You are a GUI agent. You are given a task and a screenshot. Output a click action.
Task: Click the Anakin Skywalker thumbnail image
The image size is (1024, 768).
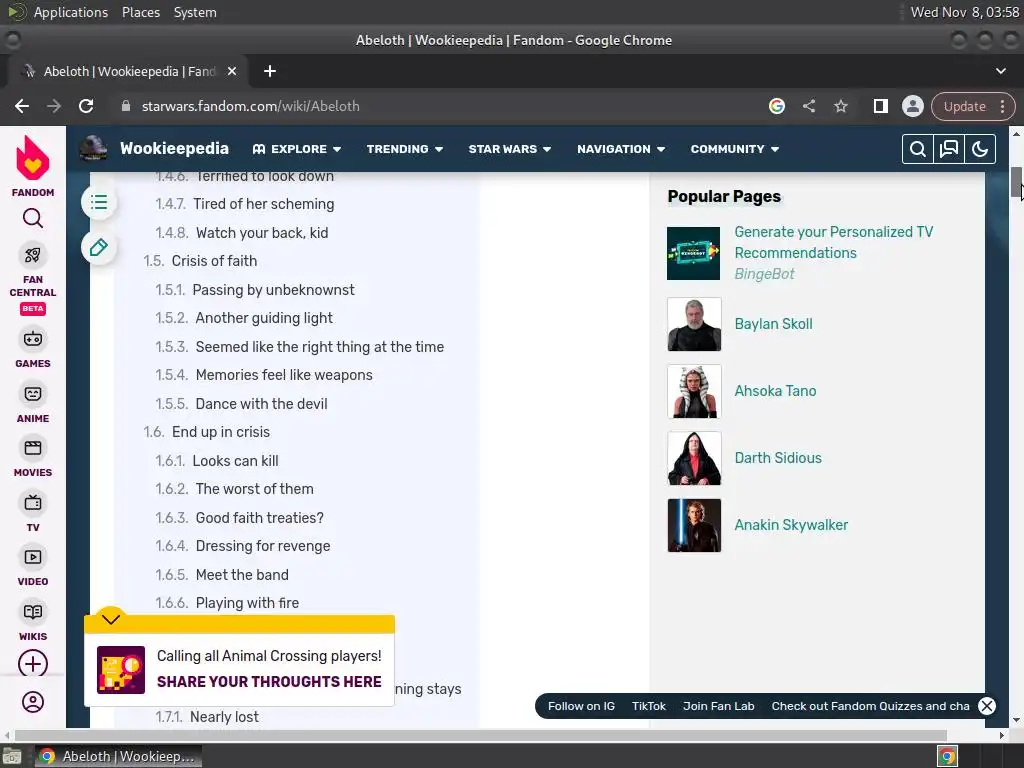coord(694,525)
